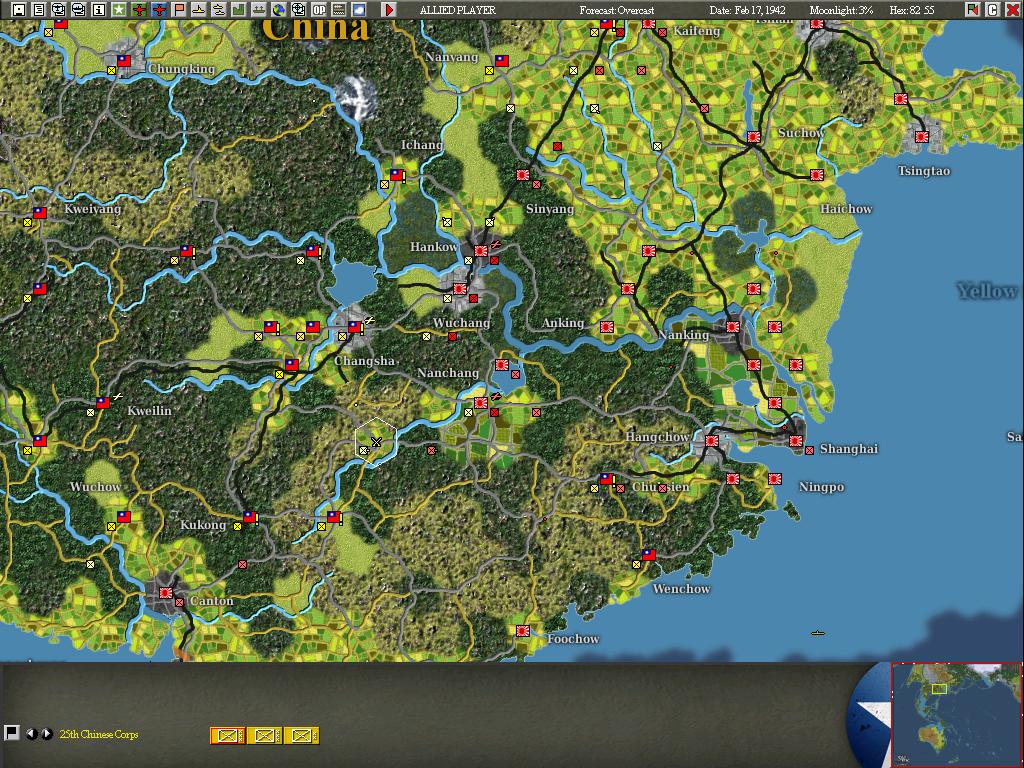Select the Japanese flag base at Anking

pyautogui.click(x=607, y=327)
